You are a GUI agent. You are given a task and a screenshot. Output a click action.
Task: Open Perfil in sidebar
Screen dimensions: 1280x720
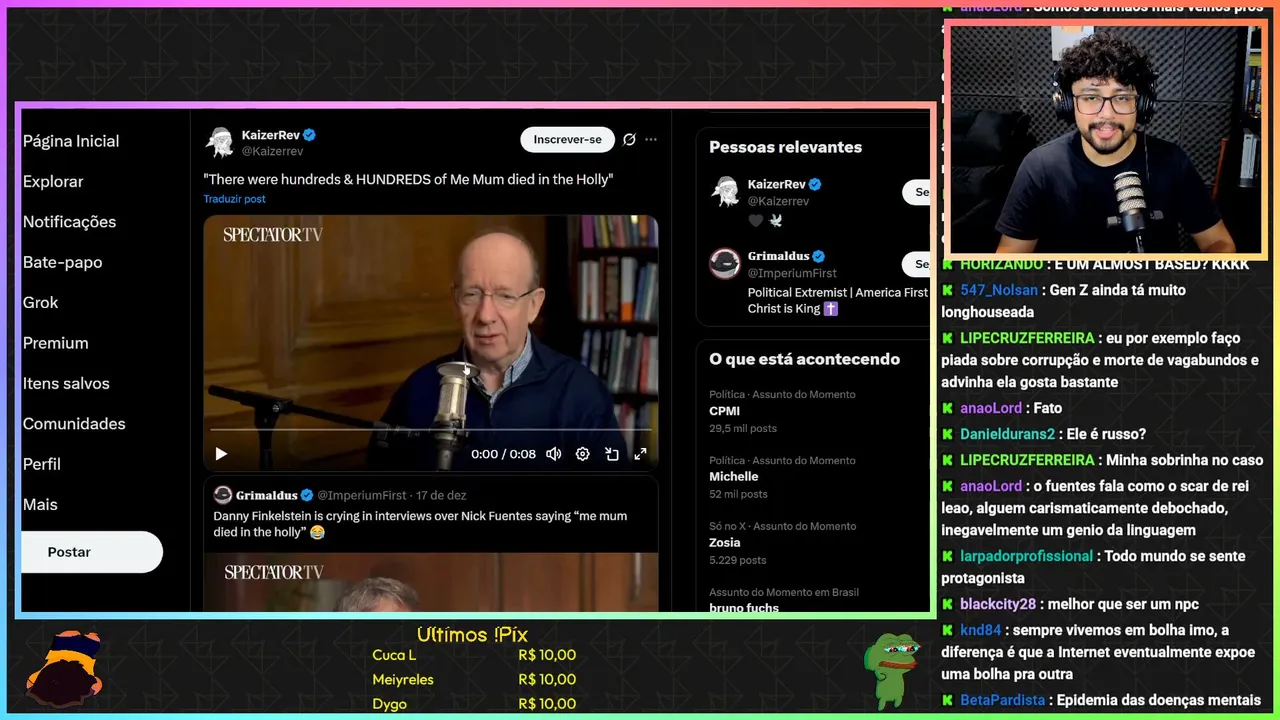[x=42, y=464]
